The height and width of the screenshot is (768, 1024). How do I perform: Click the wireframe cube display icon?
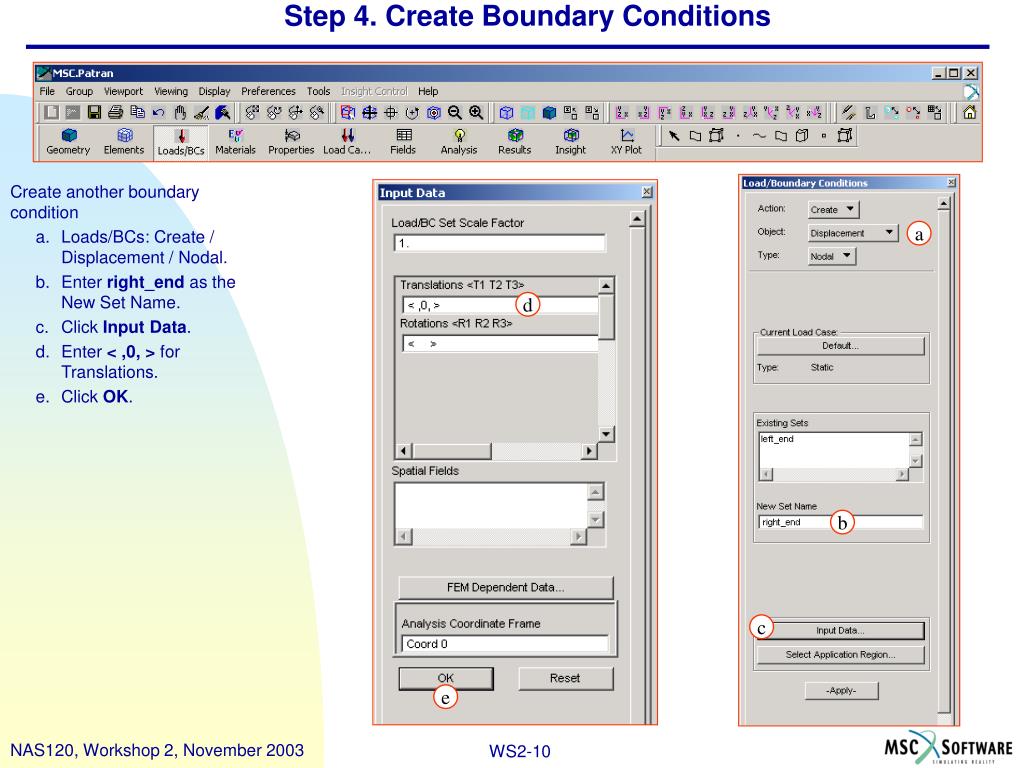click(506, 113)
